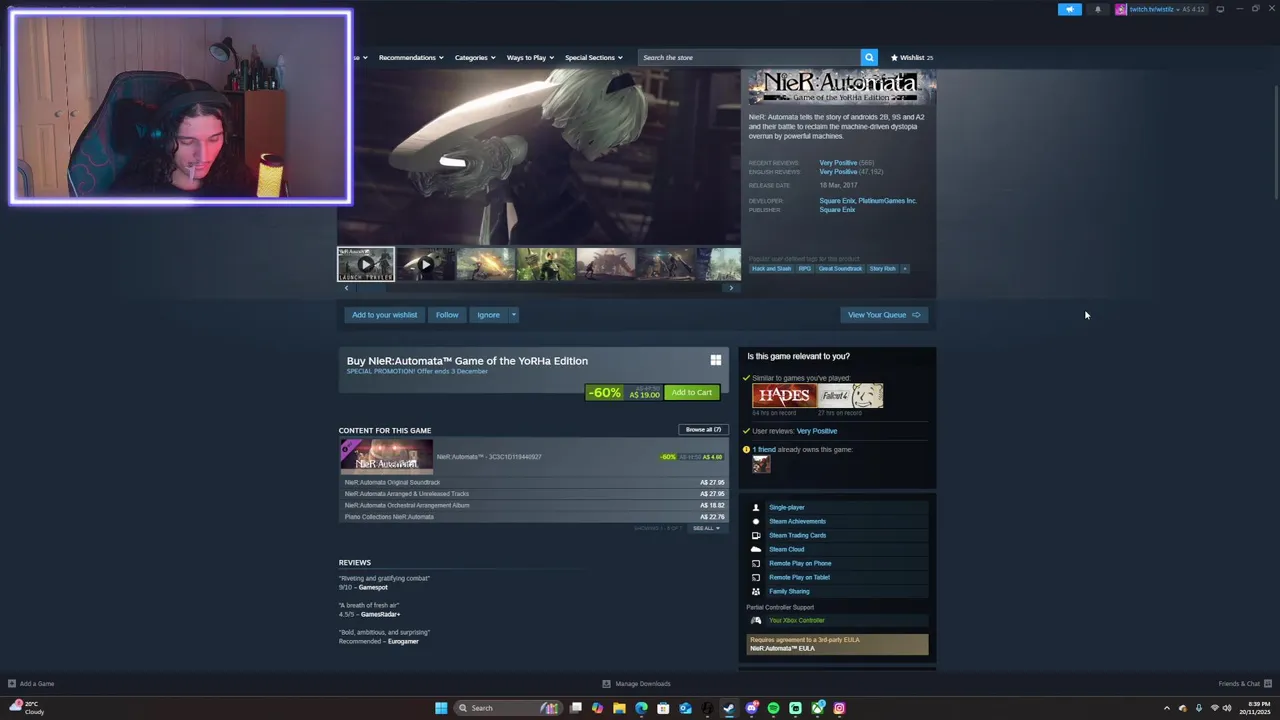
Task: Click the Steam page vertical scrollbar
Action: (1275, 142)
